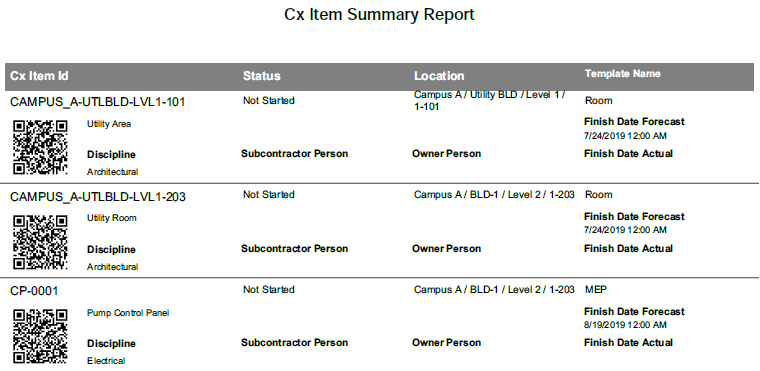Click the Location column header
Screen dimensions: 760x371
pyautogui.click(x=439, y=76)
